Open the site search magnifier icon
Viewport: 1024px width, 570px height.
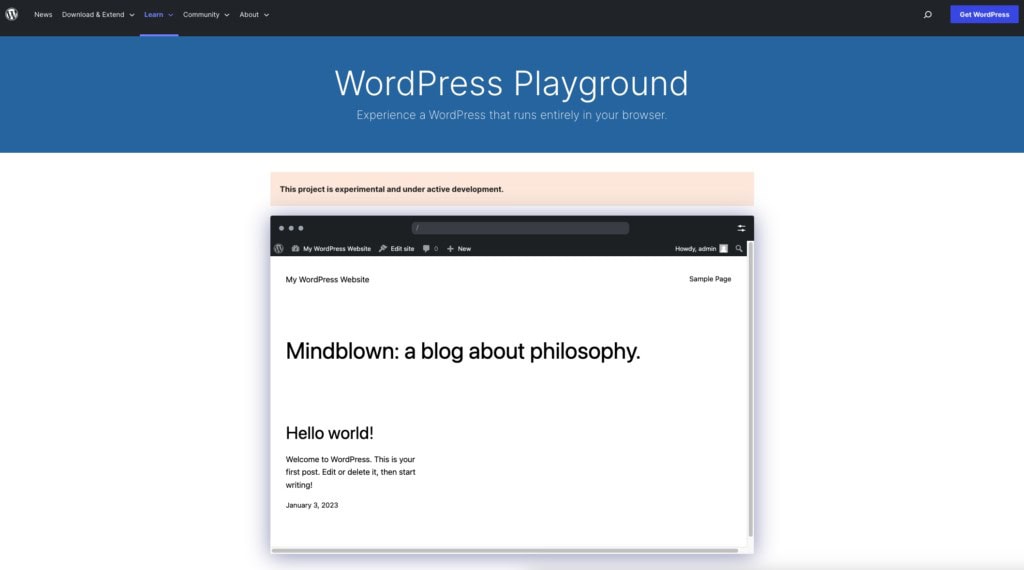(x=927, y=15)
